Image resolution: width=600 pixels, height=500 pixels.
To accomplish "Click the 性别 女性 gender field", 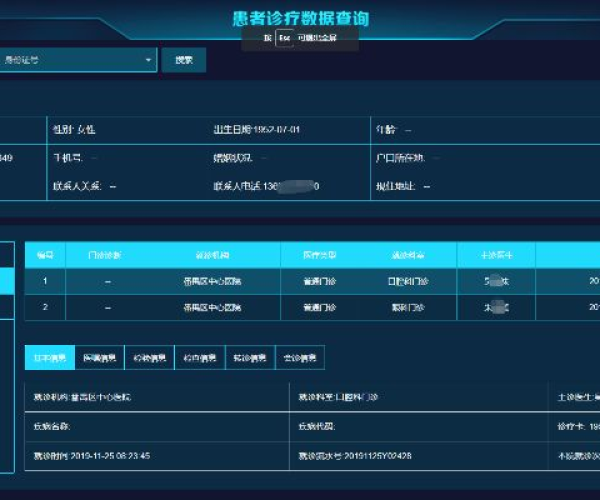I will 74,130.
